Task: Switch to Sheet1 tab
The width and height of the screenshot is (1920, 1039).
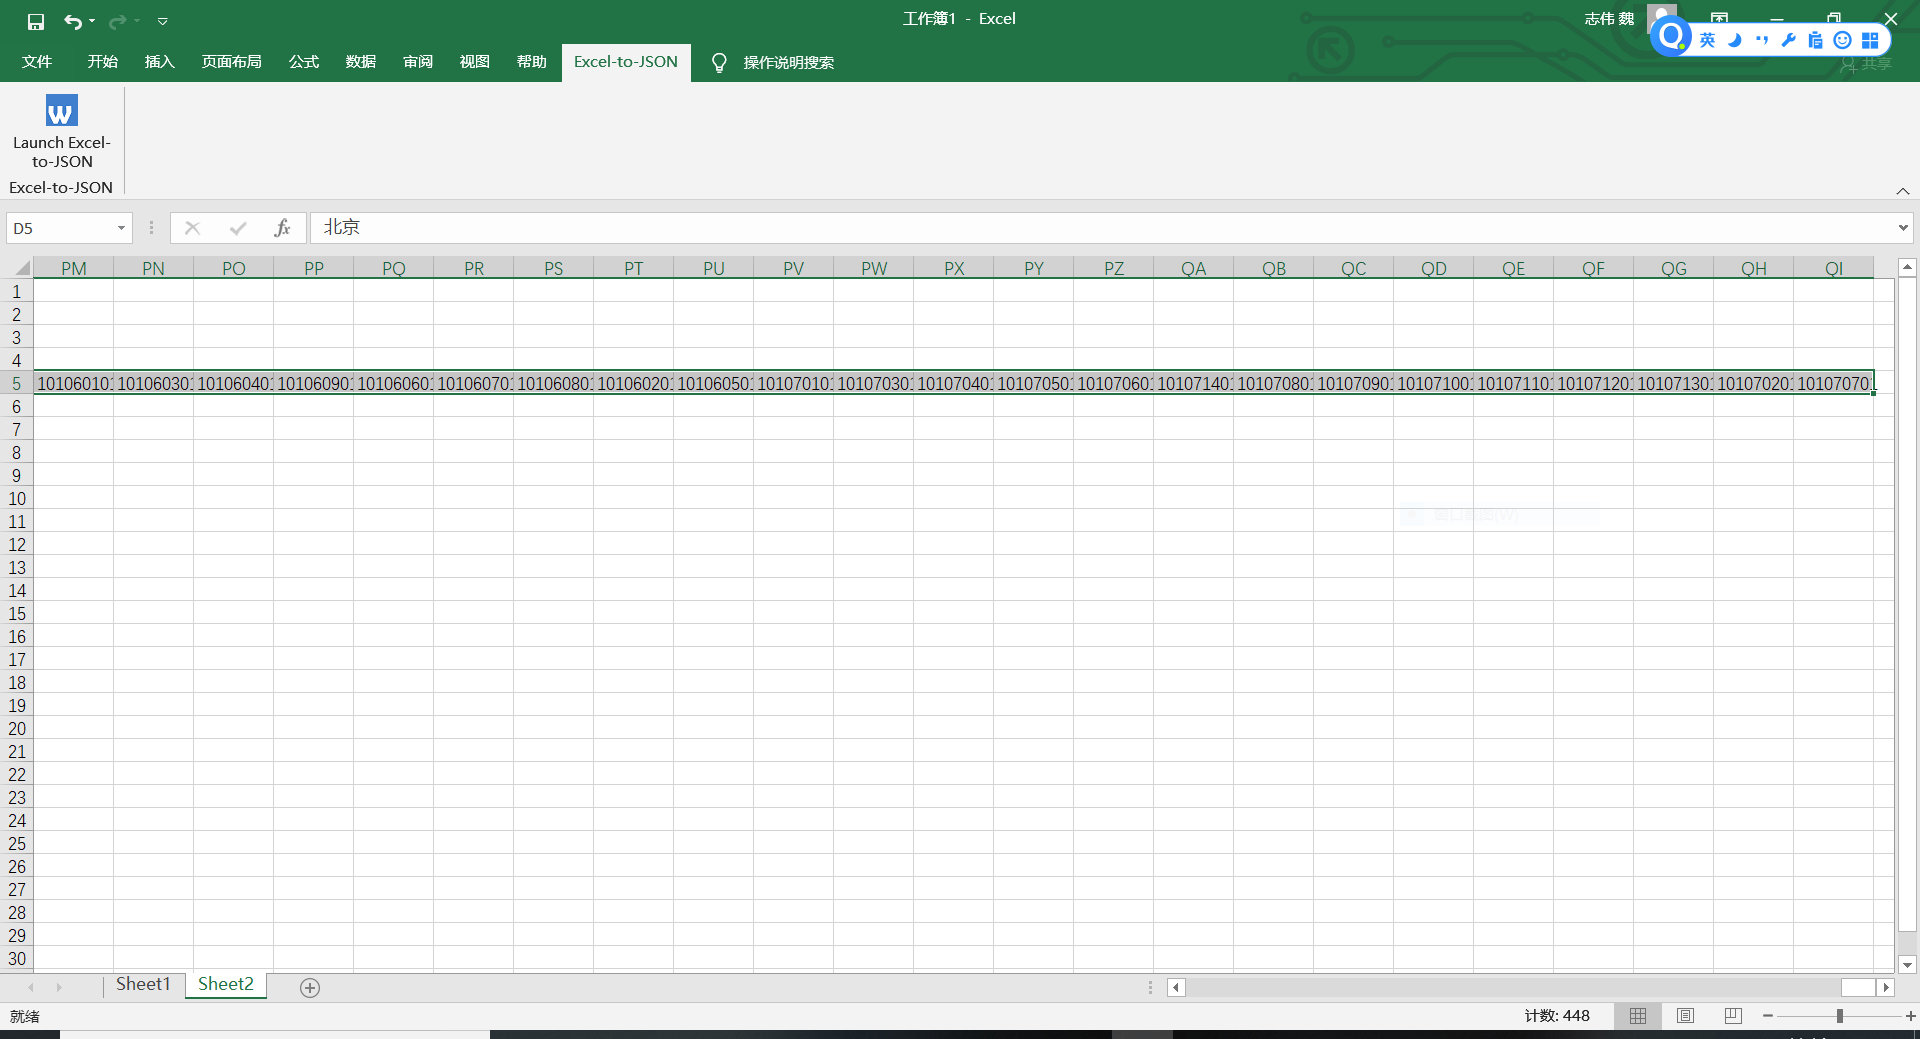Action: click(x=143, y=985)
